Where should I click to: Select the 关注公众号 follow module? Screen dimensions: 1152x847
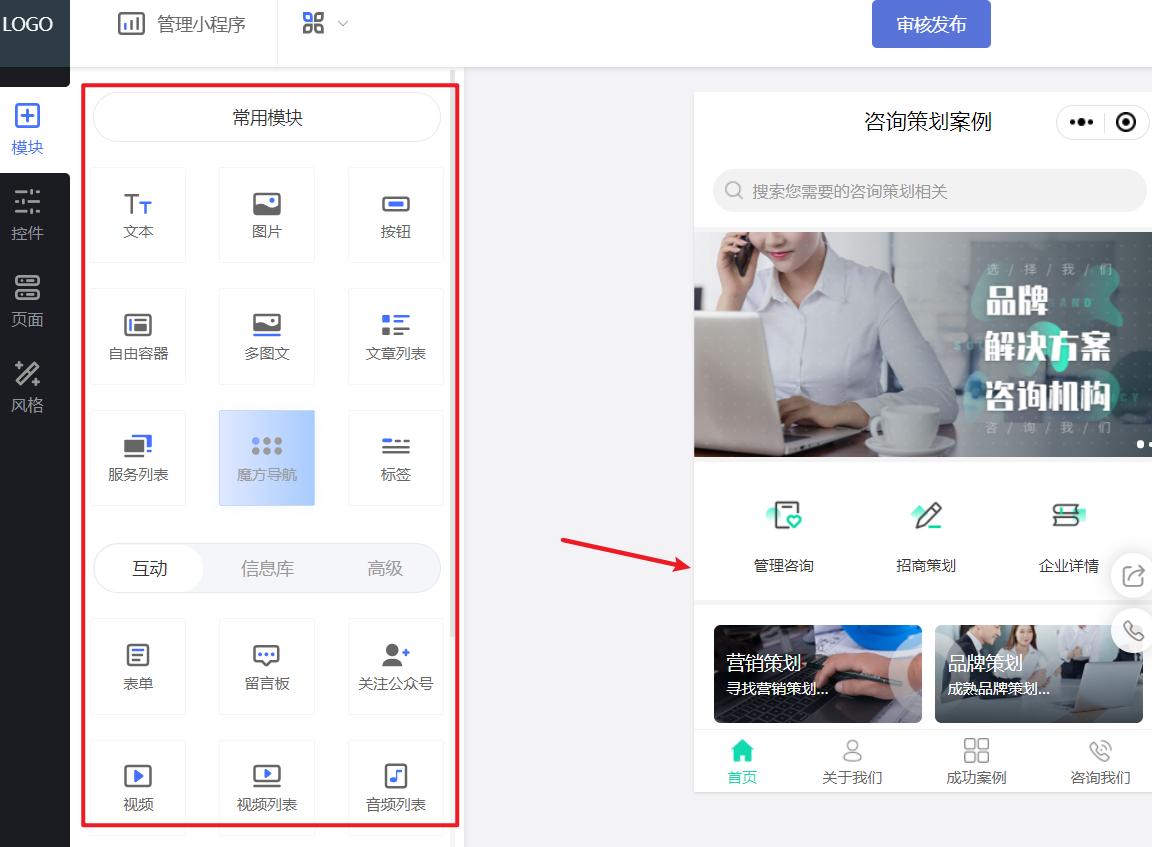click(x=395, y=666)
